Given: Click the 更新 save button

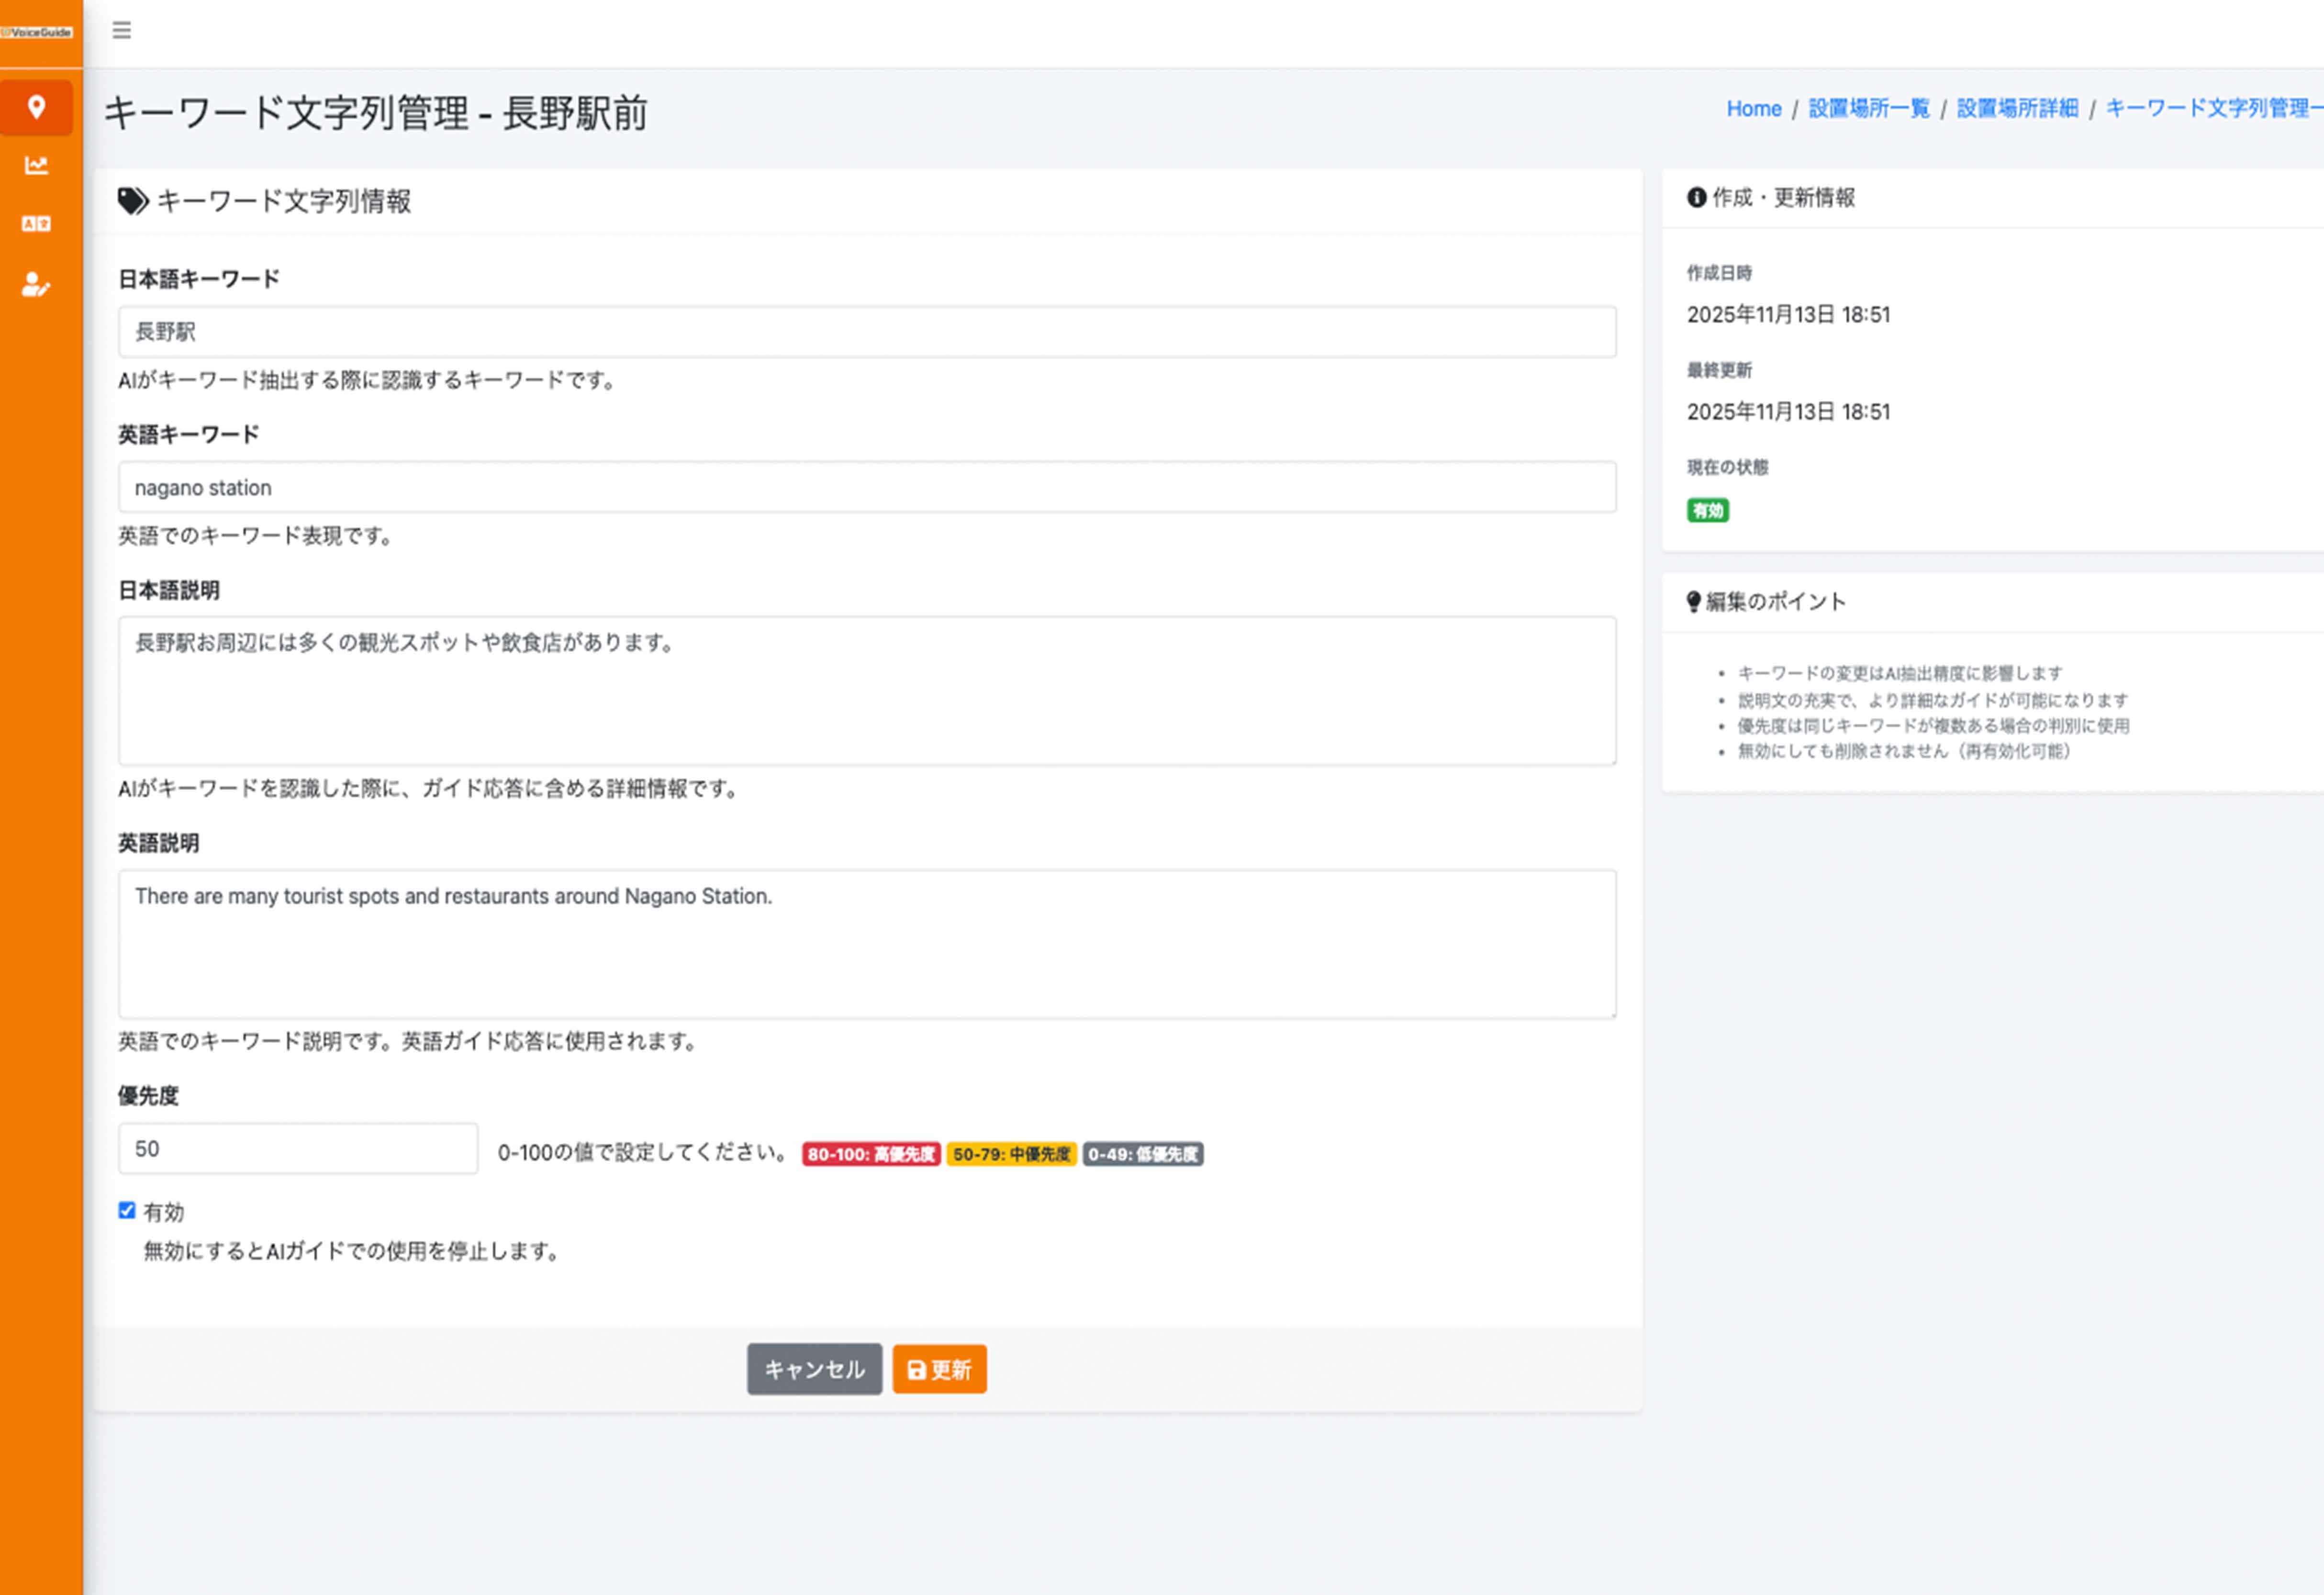Looking at the screenshot, I should (x=939, y=1369).
